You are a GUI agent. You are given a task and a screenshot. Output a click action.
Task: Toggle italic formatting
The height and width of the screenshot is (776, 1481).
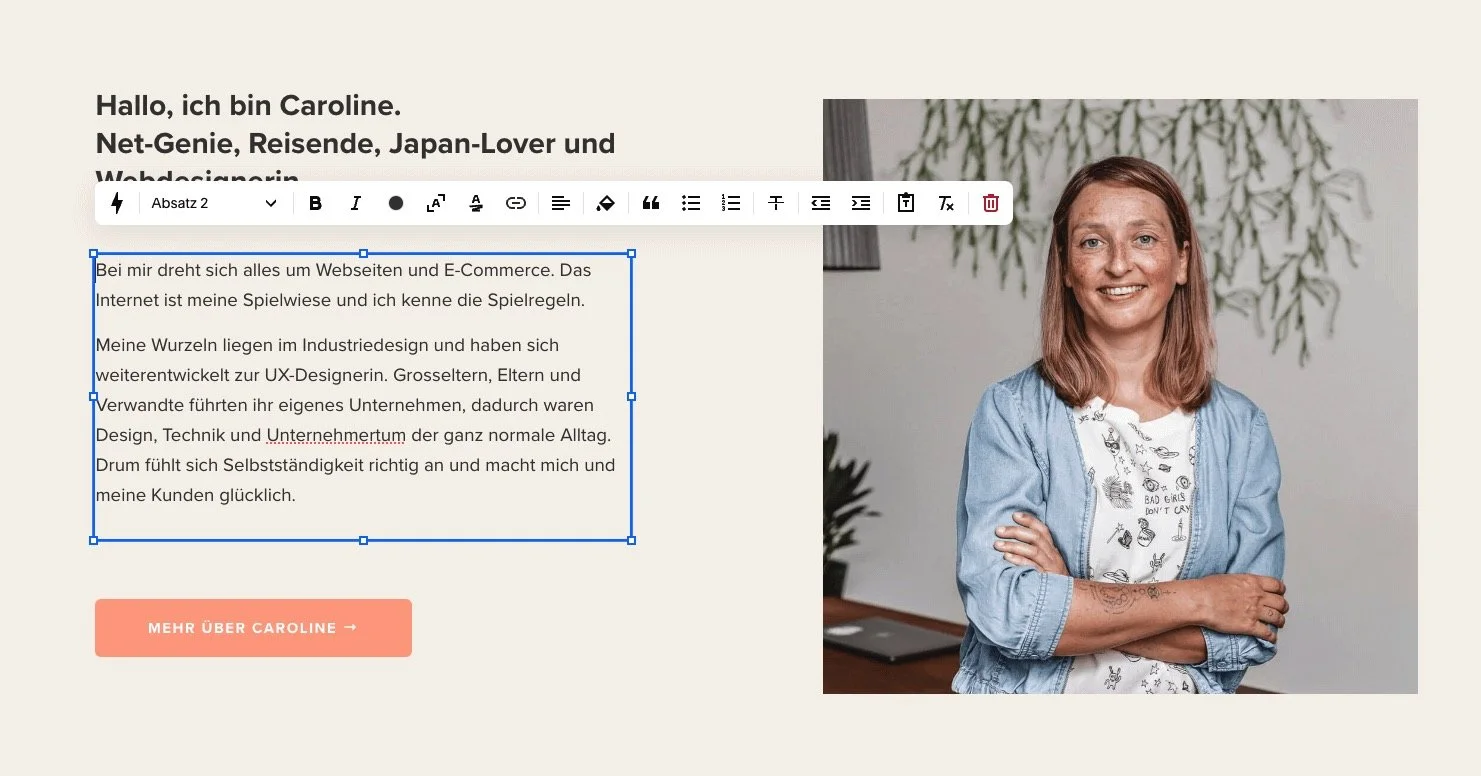[356, 203]
